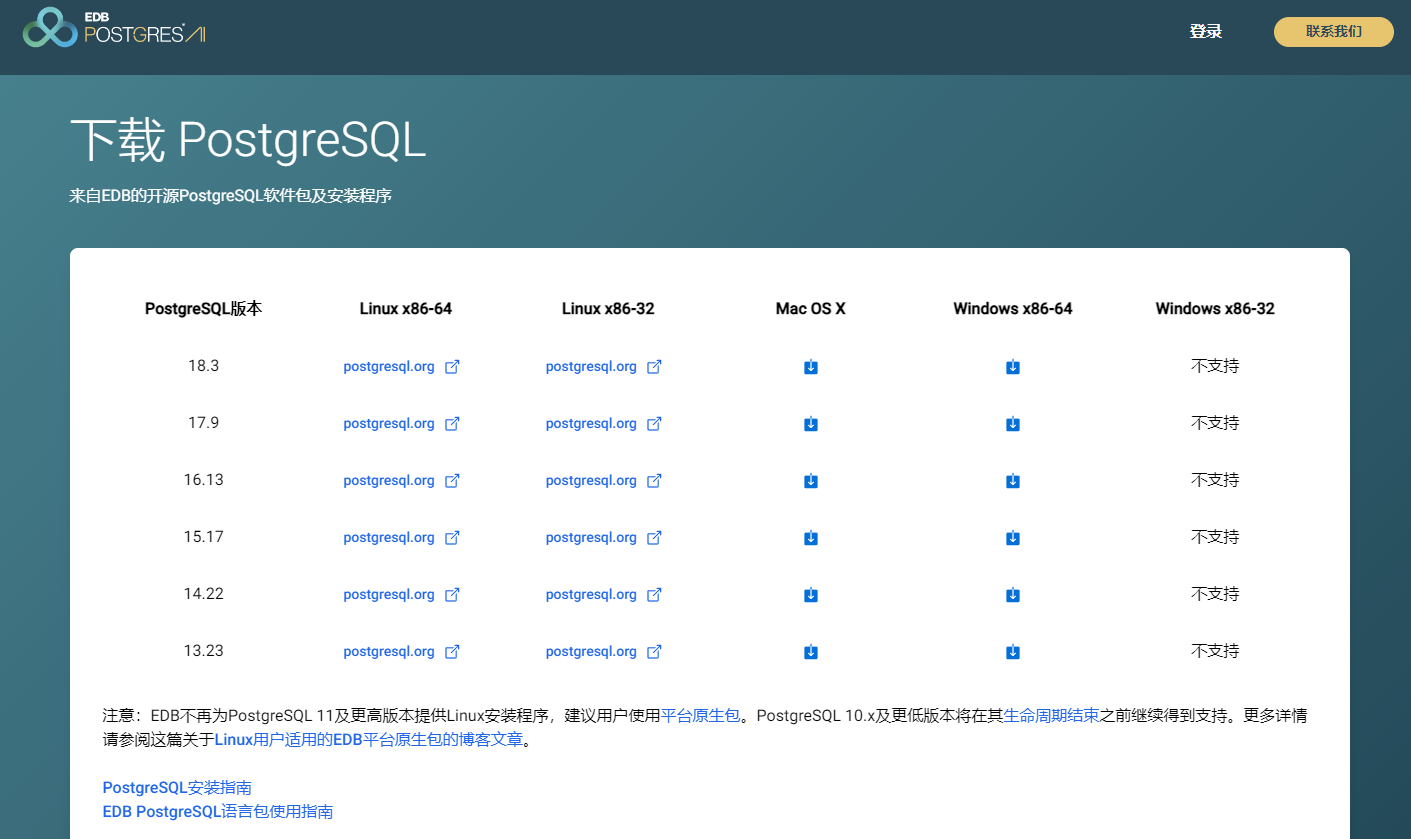The image size is (1411, 839).
Task: Download Windows x86-64 installer for 17.9
Action: tap(1013, 424)
